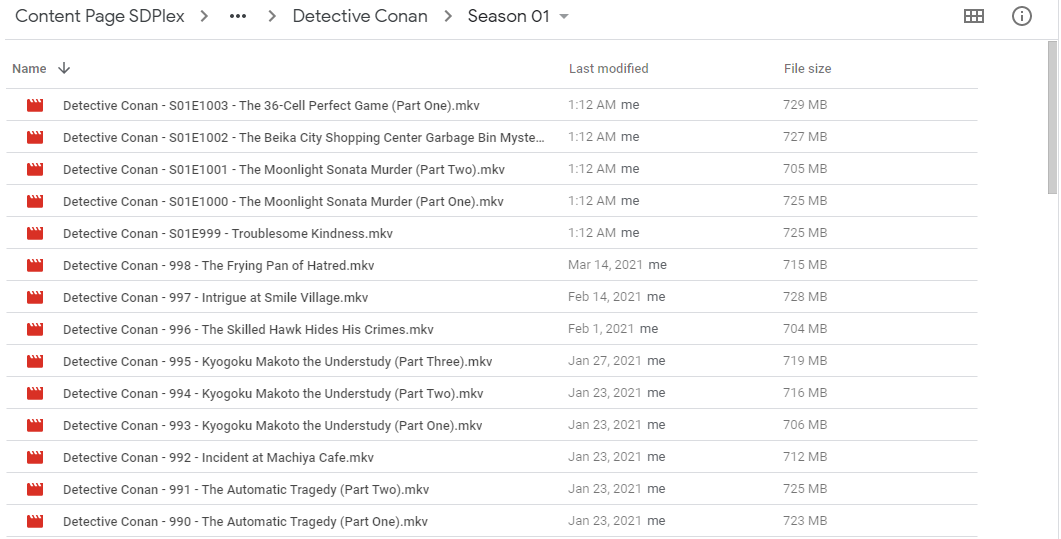Click video icon for The 36-Cell Perfect Game

[x=36, y=105]
